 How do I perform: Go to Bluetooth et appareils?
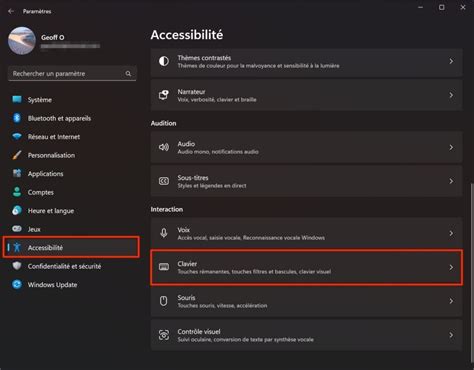(59, 118)
